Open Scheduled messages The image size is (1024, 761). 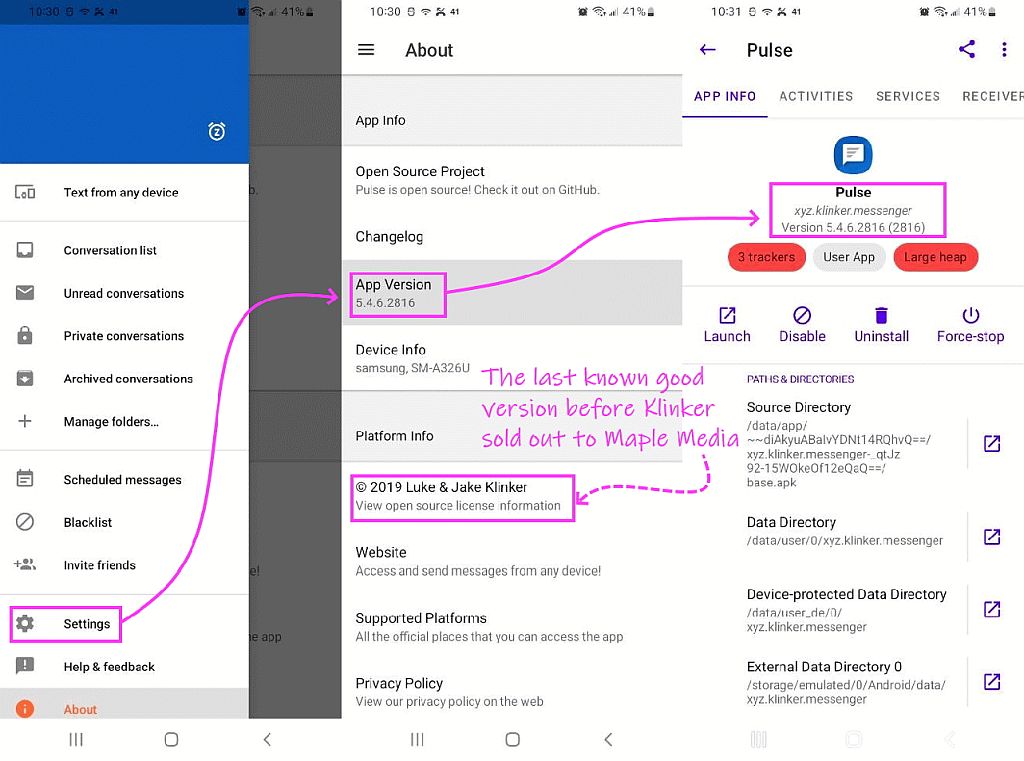tap(124, 479)
